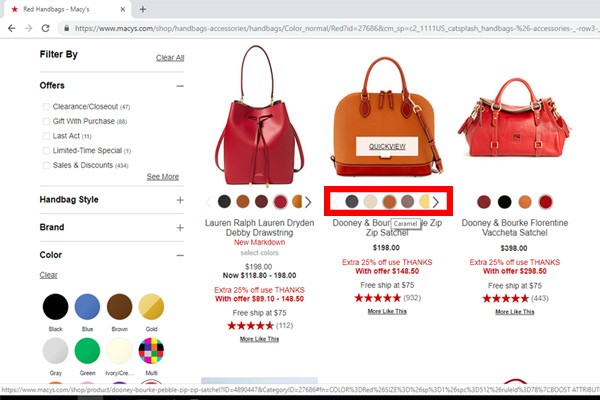Viewport: 600px width, 400px height.
Task: Collapse the Offers filter section
Action: [180, 86]
